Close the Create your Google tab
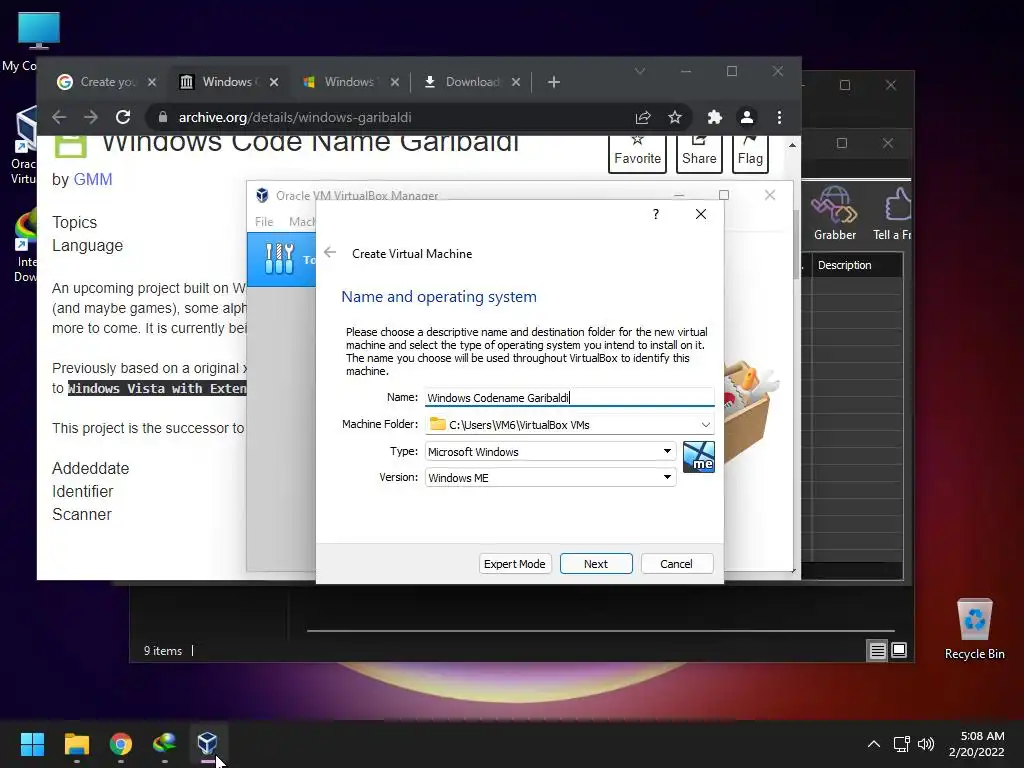1024x768 pixels. tap(152, 82)
